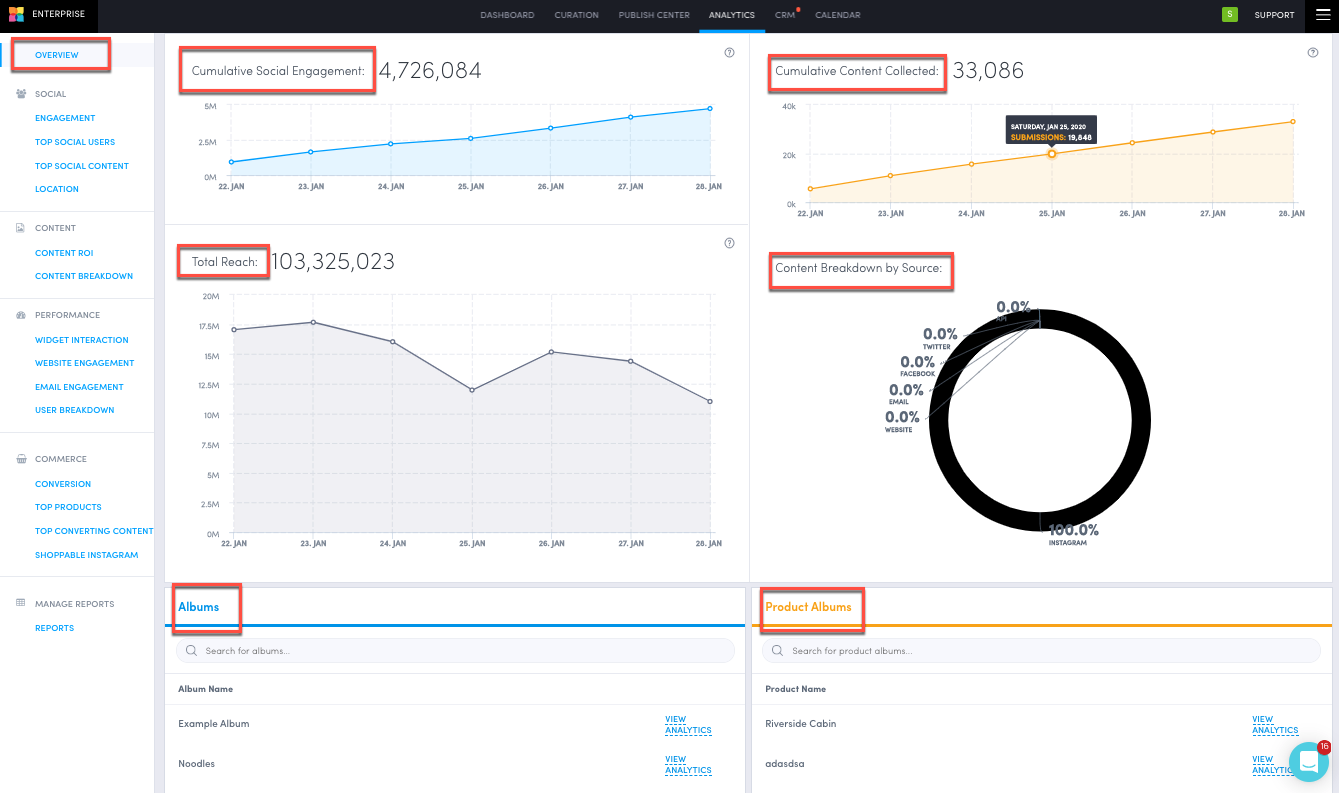Open the CRM menu item
The width and height of the screenshot is (1339, 793).
pos(783,15)
